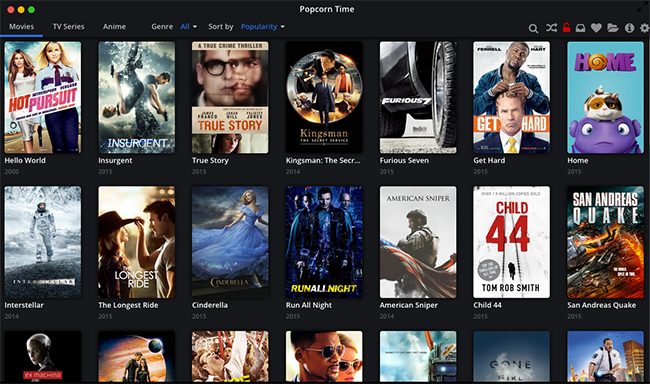Click the Furious Seven title text
This screenshot has width=650, height=384.
tap(404, 160)
